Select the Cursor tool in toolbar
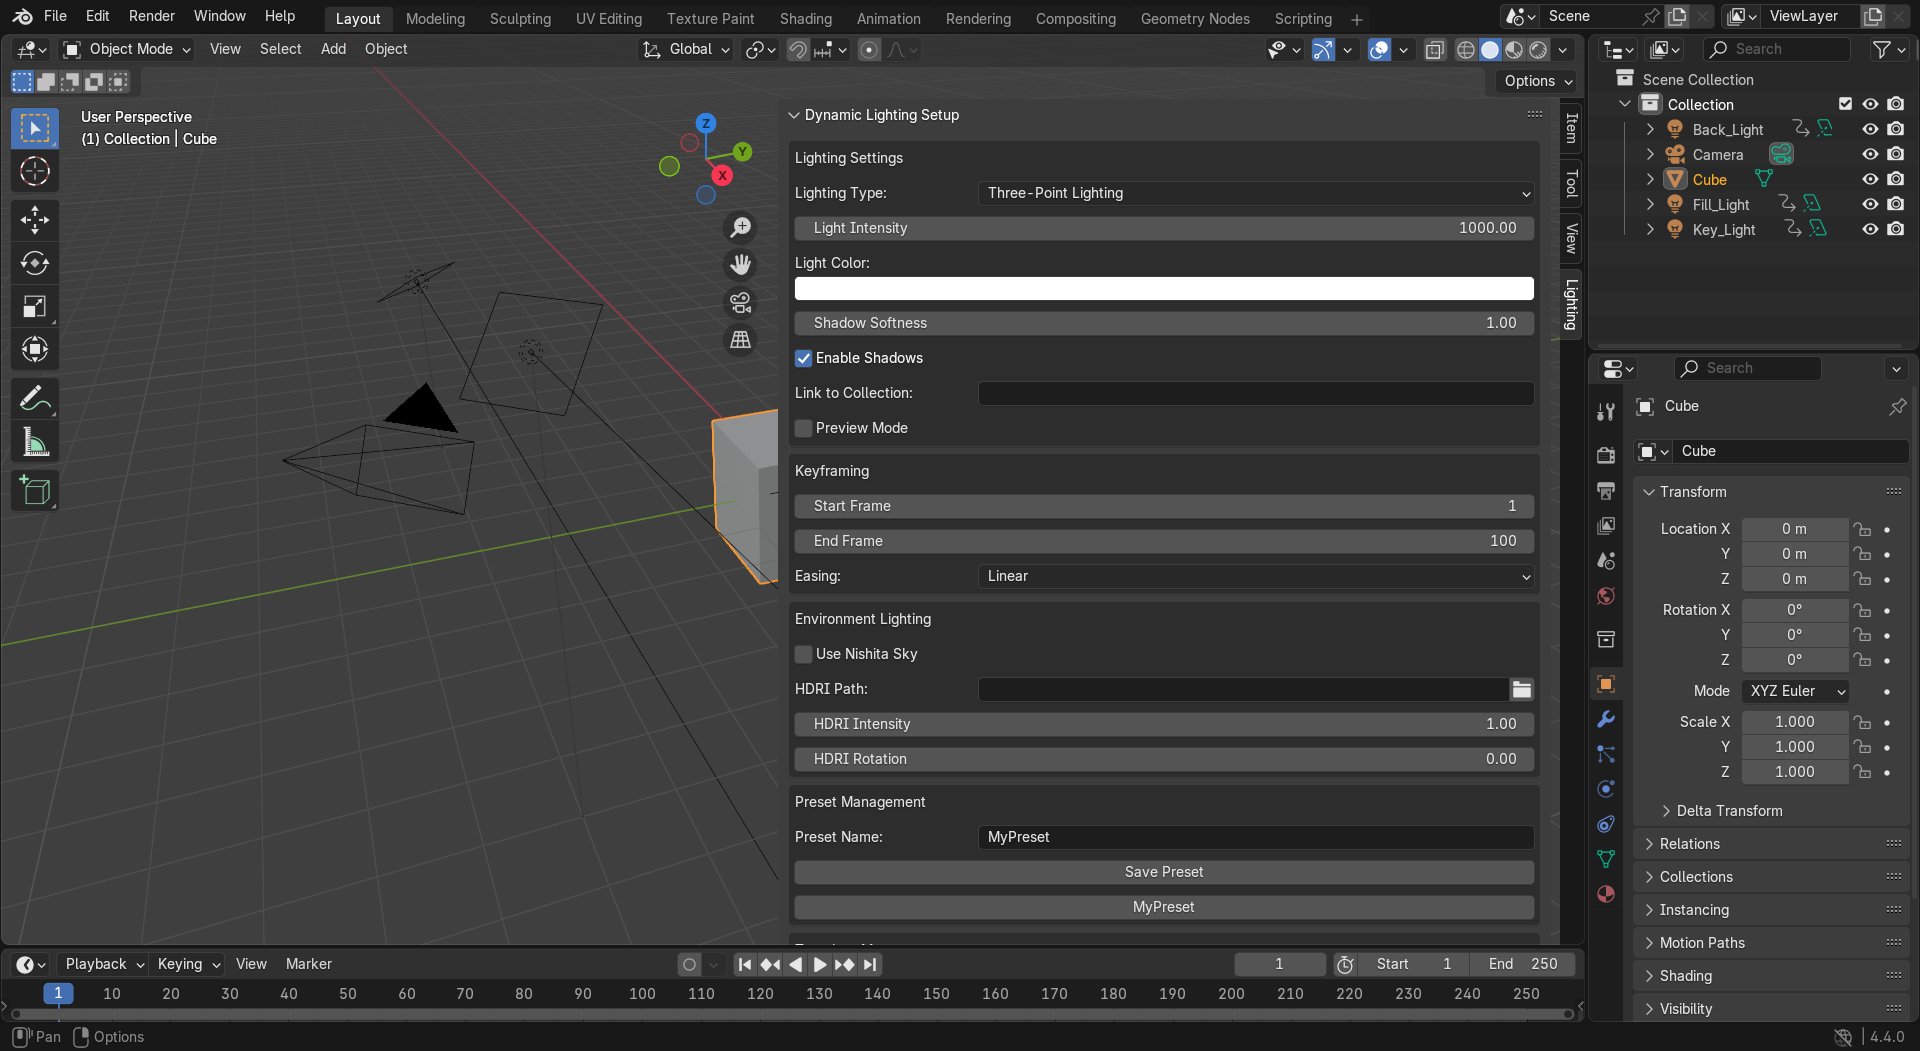The image size is (1920, 1051). [x=35, y=171]
